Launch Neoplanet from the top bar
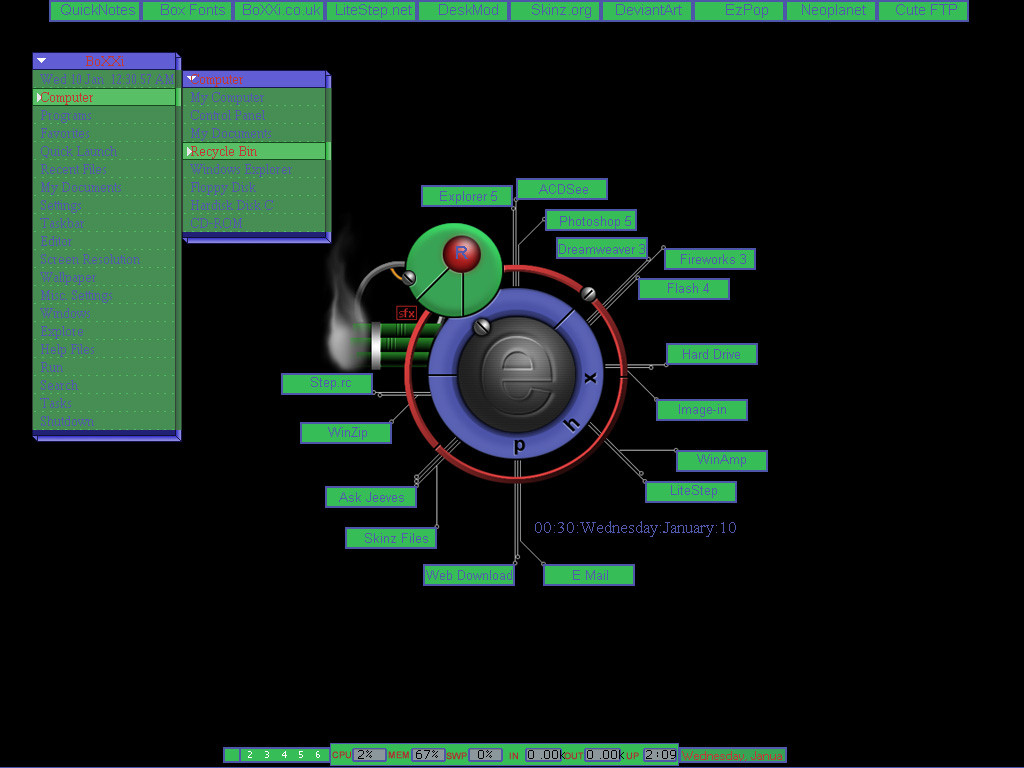The width and height of the screenshot is (1024, 768). click(832, 10)
